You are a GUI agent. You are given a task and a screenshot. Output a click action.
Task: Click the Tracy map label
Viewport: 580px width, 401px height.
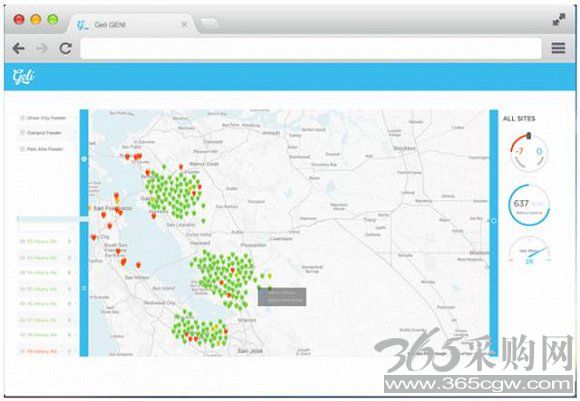pyautogui.click(x=370, y=219)
